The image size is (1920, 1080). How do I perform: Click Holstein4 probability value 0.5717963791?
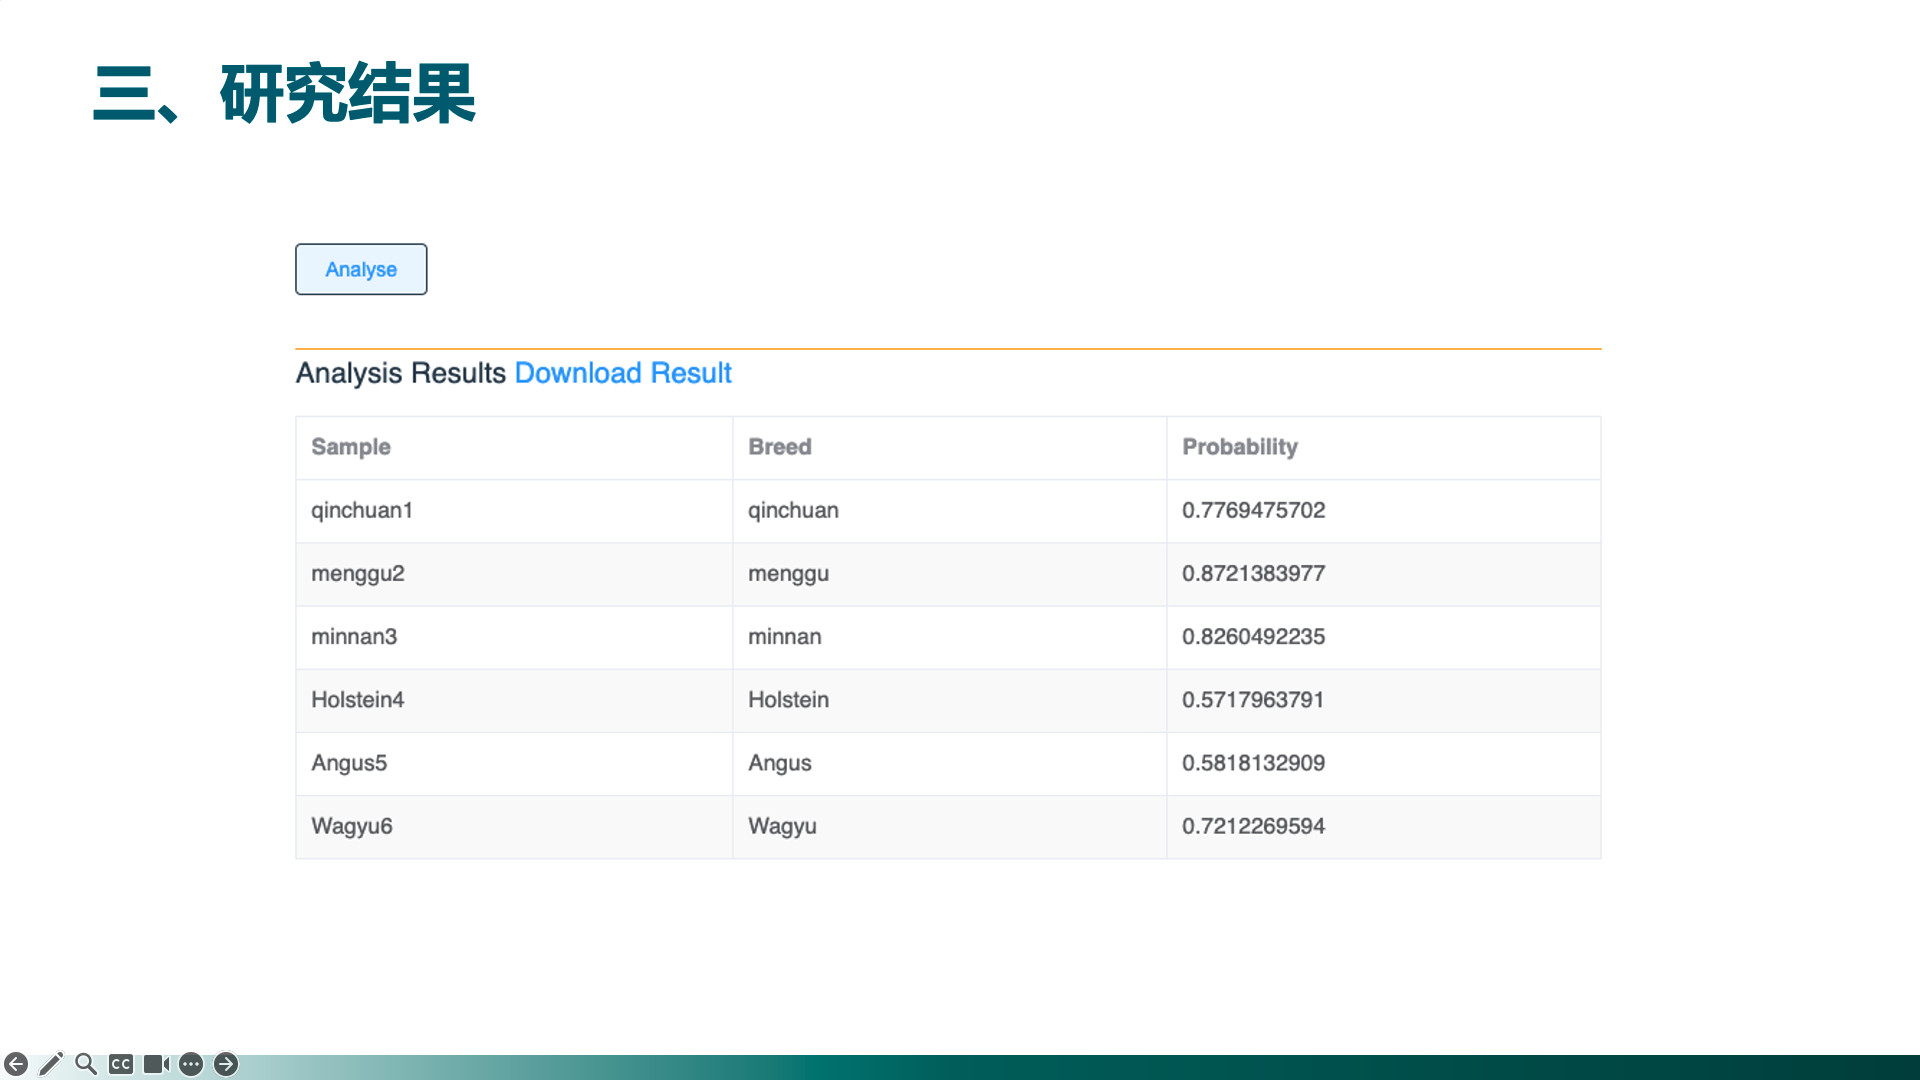coord(1252,699)
